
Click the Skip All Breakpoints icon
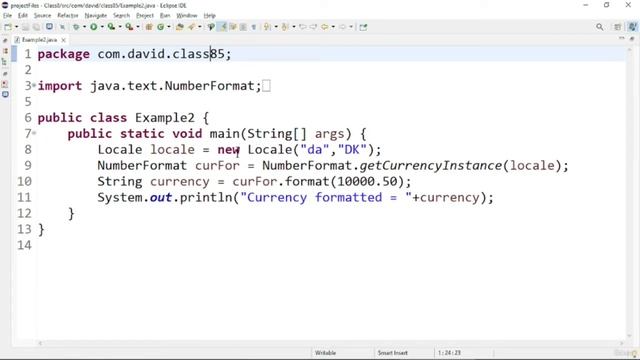pyautogui.click(x=62, y=27)
